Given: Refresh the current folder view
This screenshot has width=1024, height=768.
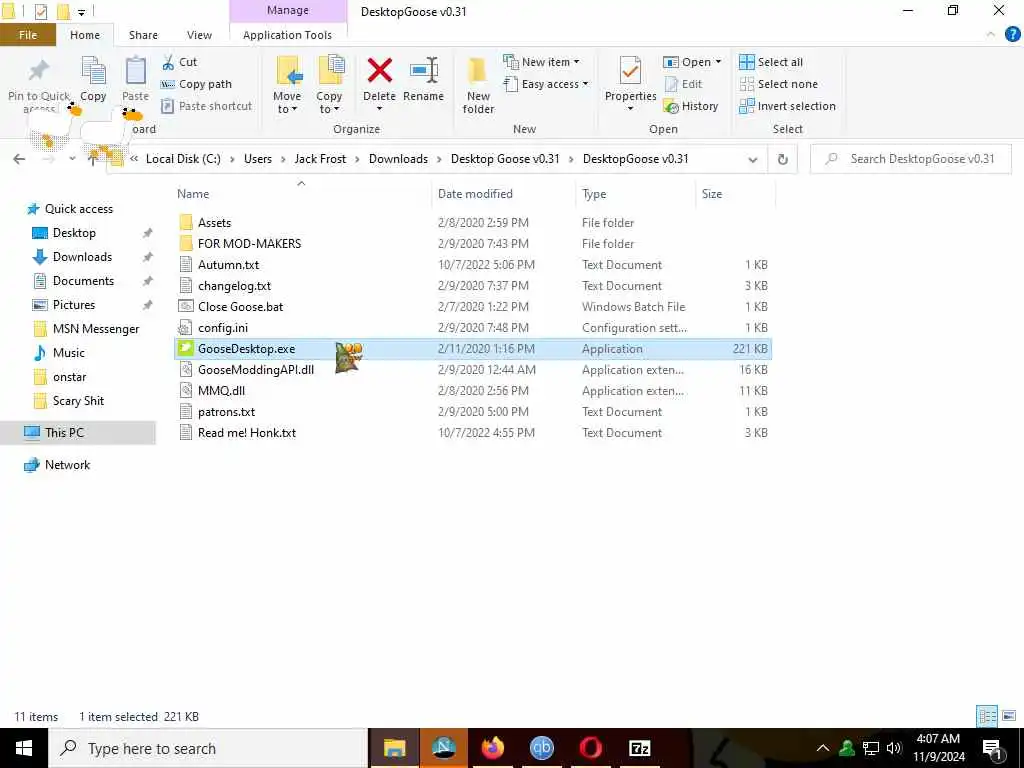Looking at the screenshot, I should 782,159.
